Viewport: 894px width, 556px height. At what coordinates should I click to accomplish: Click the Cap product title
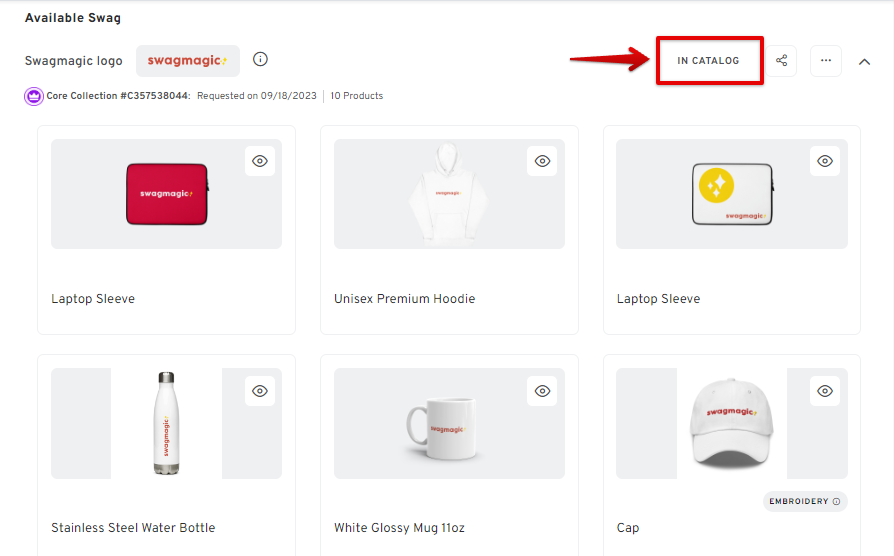(x=628, y=527)
